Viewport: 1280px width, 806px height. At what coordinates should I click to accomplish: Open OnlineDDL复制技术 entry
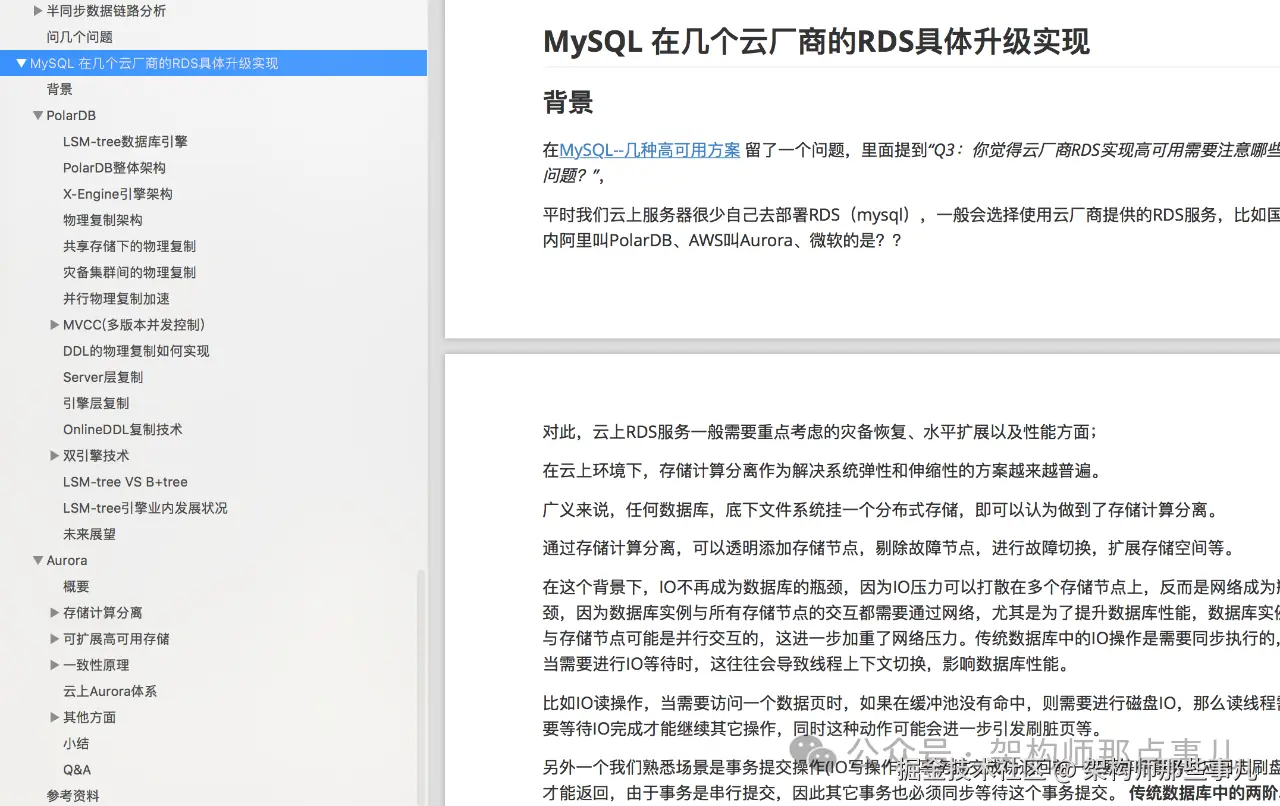[x=122, y=429]
